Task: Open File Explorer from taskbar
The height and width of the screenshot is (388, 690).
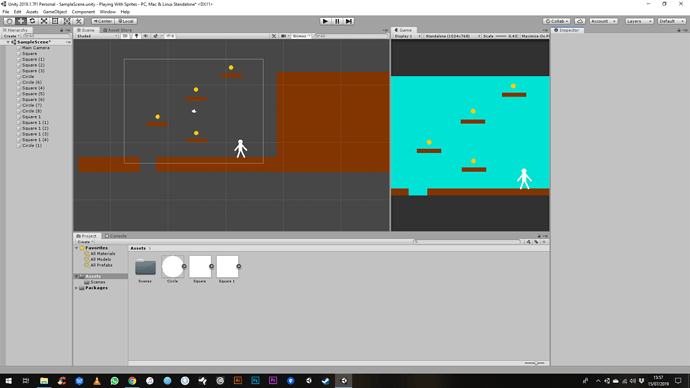Action: 44,381
